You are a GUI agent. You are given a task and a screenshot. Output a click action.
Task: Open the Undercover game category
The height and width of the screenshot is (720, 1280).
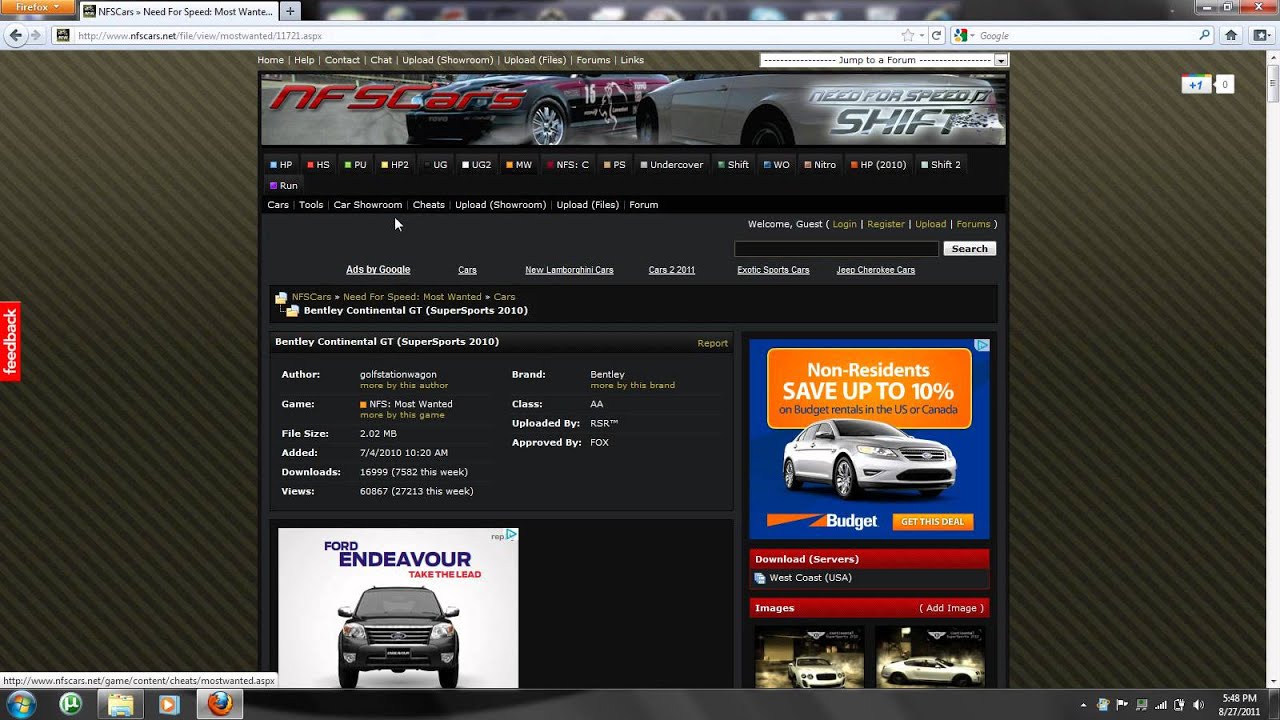click(671, 165)
